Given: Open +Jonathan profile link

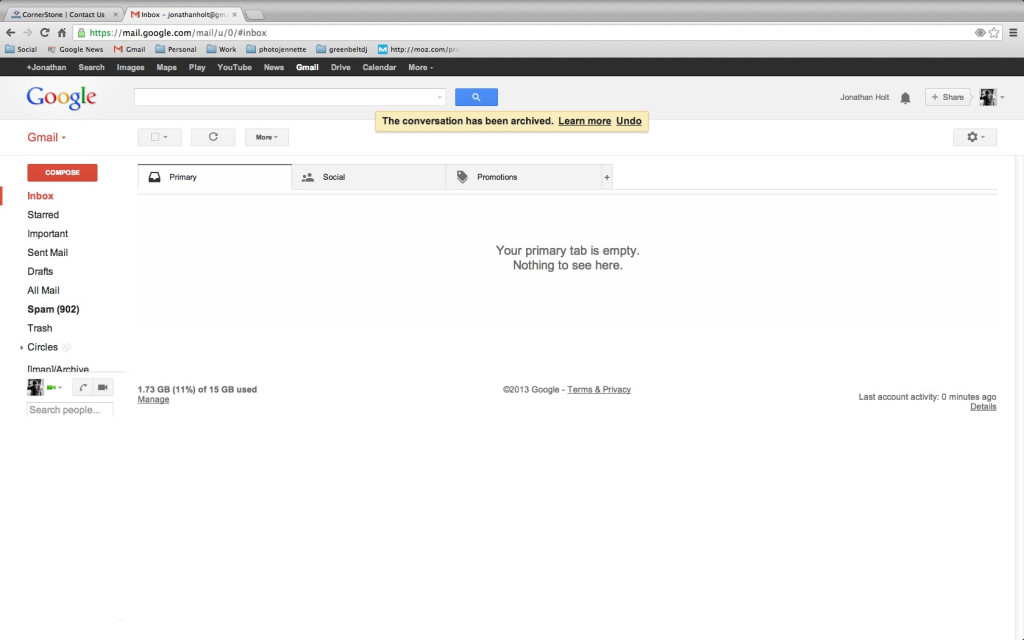Looking at the screenshot, I should (46, 67).
